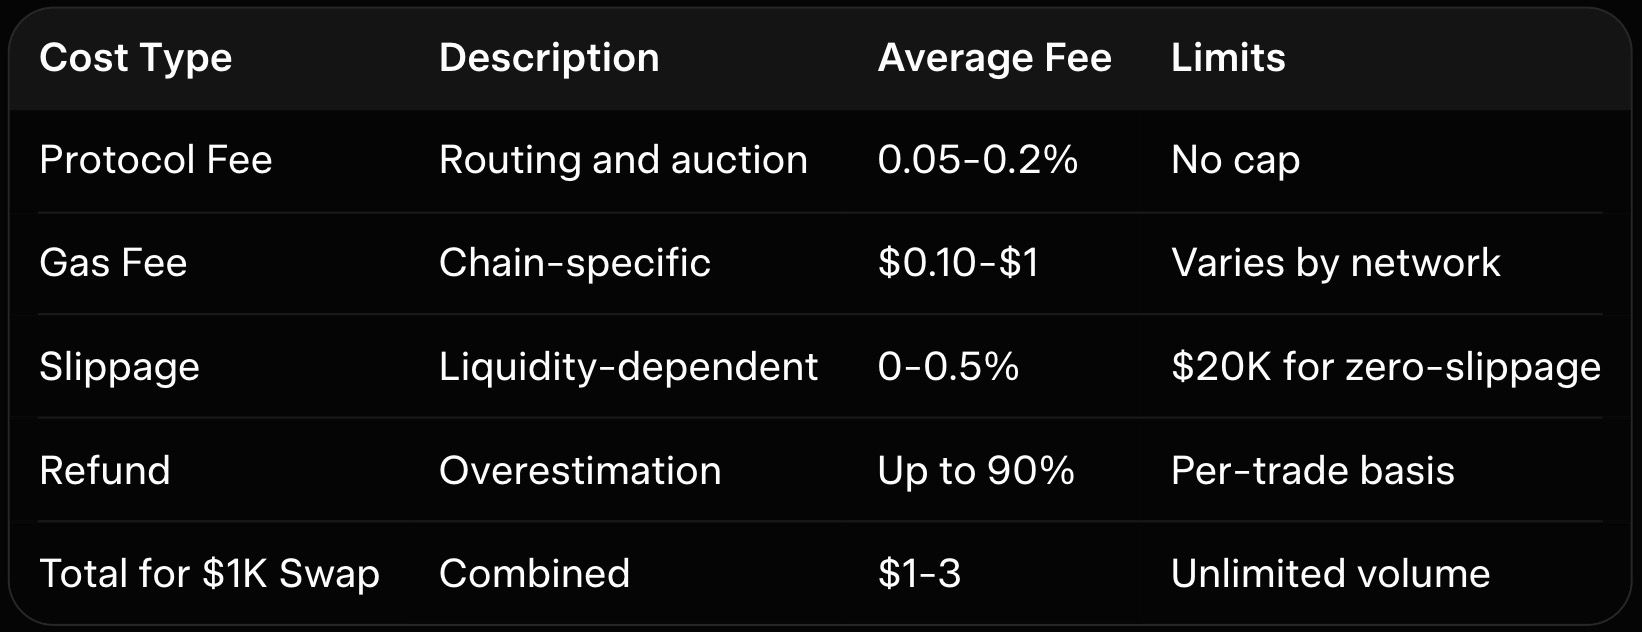The height and width of the screenshot is (632, 1642).
Task: Select the Slippage row label
Action: (119, 367)
